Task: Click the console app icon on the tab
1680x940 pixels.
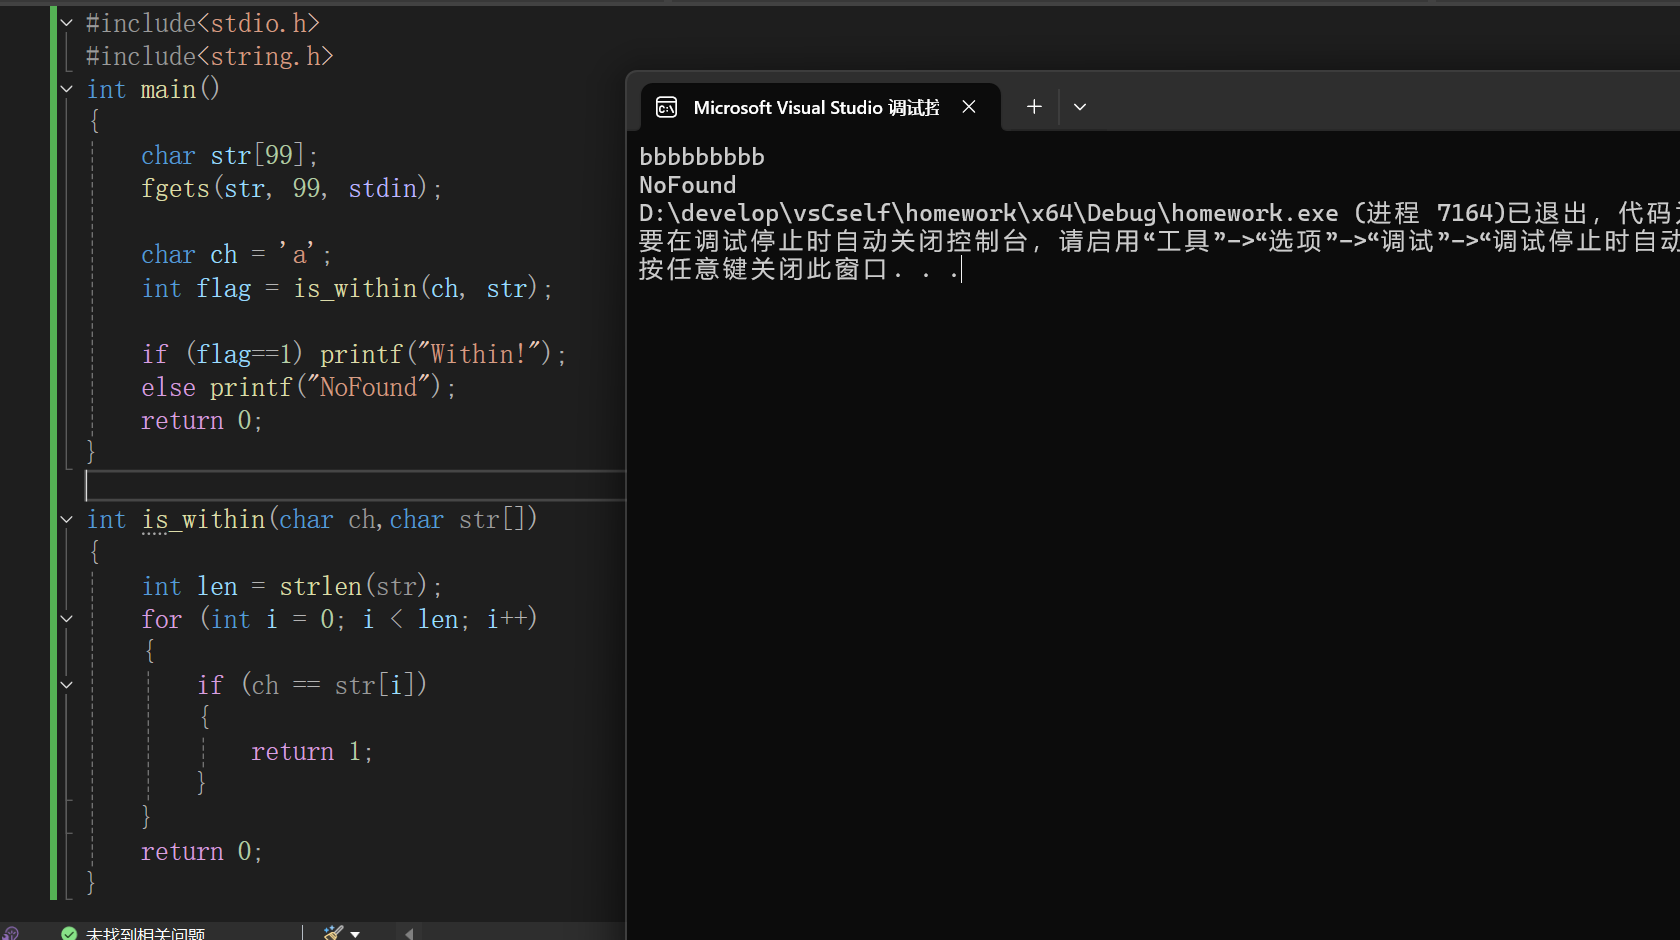Action: click(x=667, y=107)
